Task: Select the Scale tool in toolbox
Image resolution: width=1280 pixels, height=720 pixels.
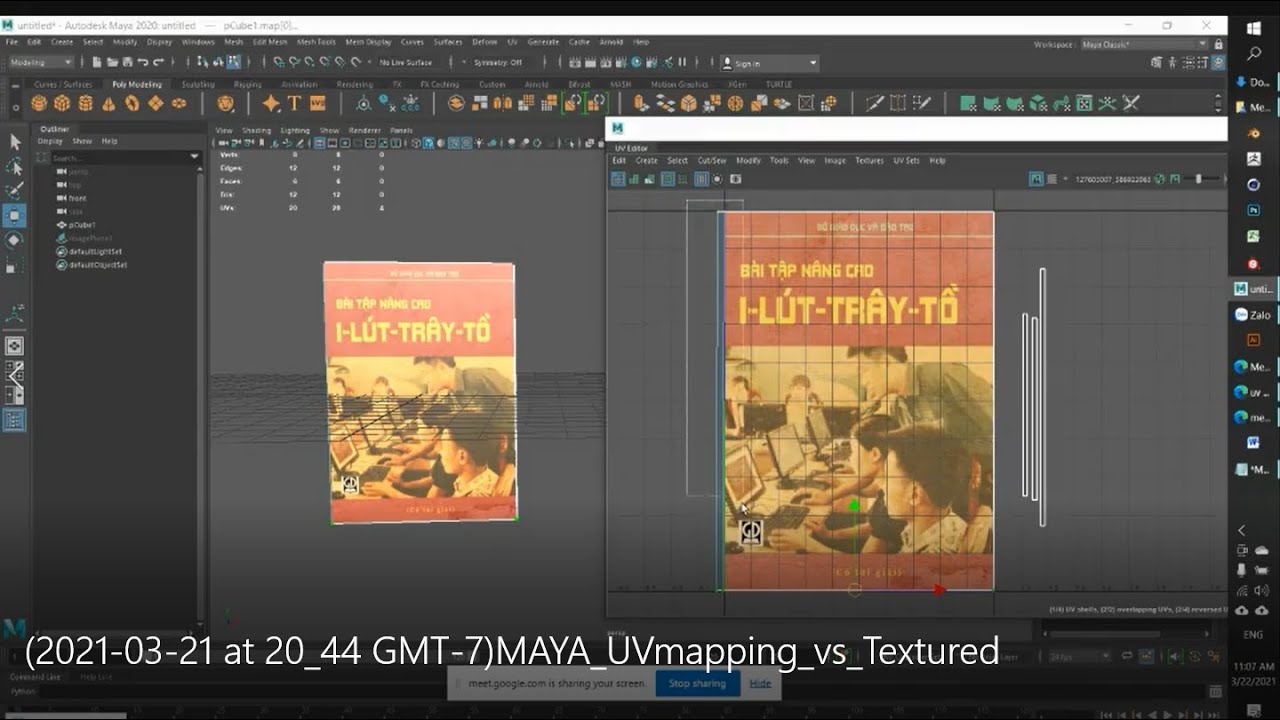Action: click(15, 267)
